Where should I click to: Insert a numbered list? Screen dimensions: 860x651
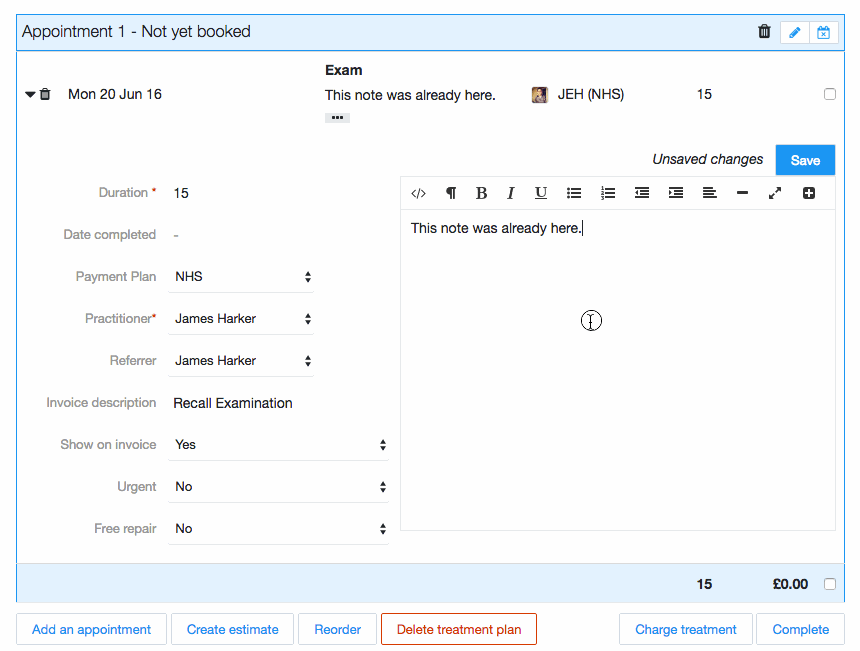608,193
